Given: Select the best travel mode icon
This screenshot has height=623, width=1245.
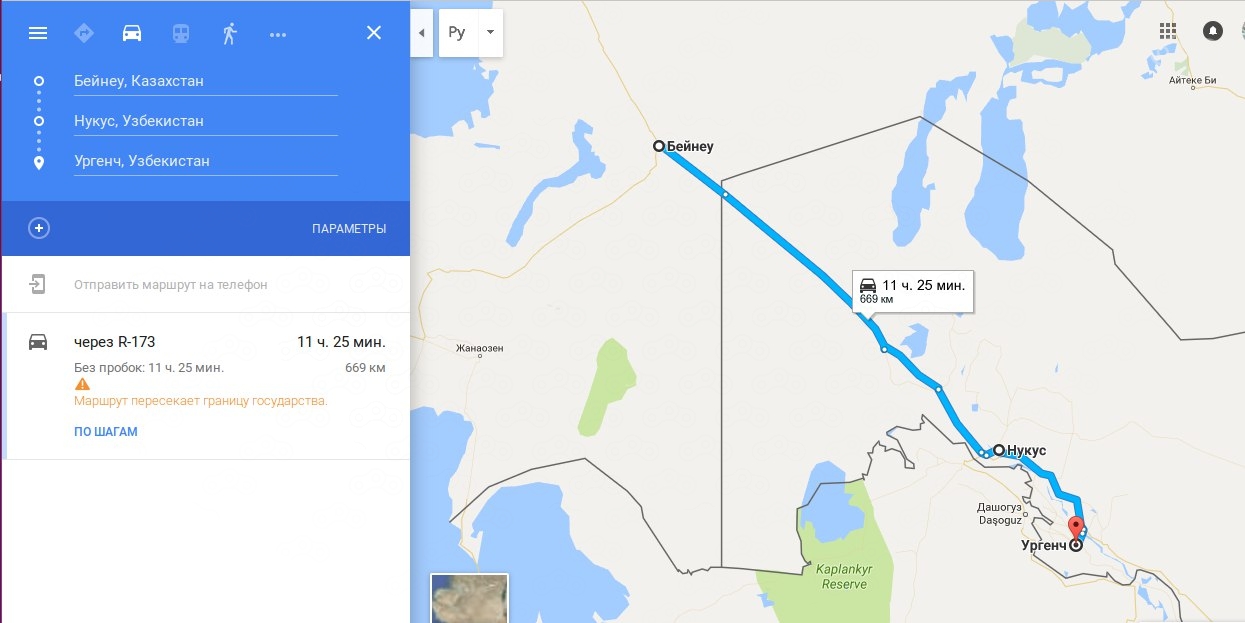Looking at the screenshot, I should tap(84, 33).
